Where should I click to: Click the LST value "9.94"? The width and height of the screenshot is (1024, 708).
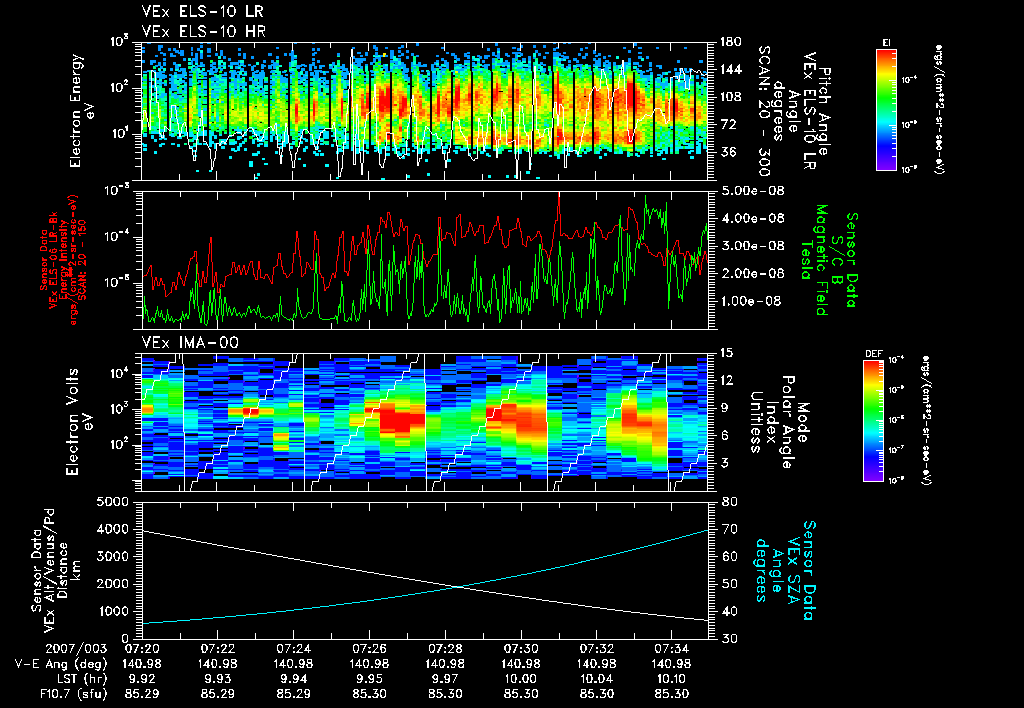[293, 679]
